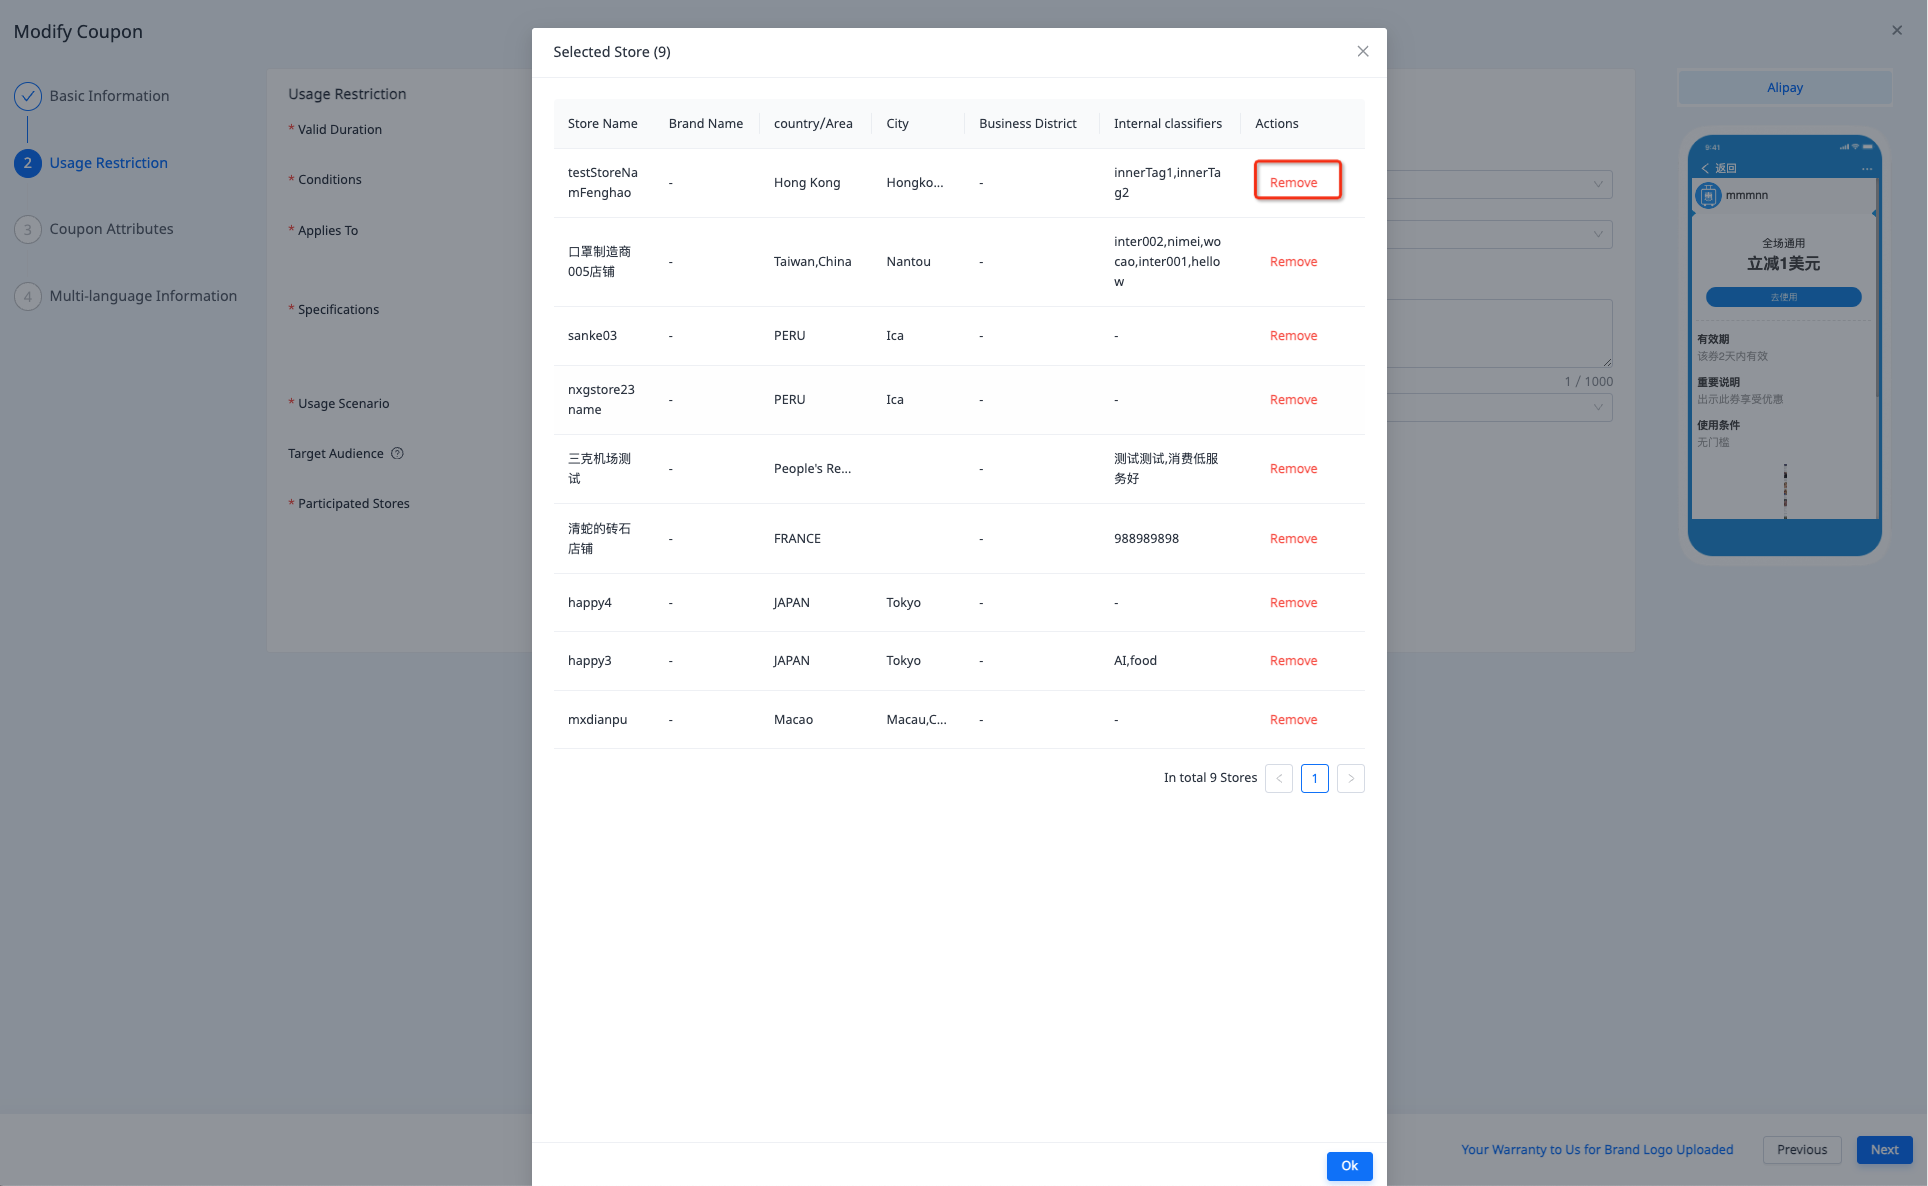This screenshot has height=1186, width=1928.
Task: Remove testStoreNamFenghao store
Action: tap(1293, 182)
